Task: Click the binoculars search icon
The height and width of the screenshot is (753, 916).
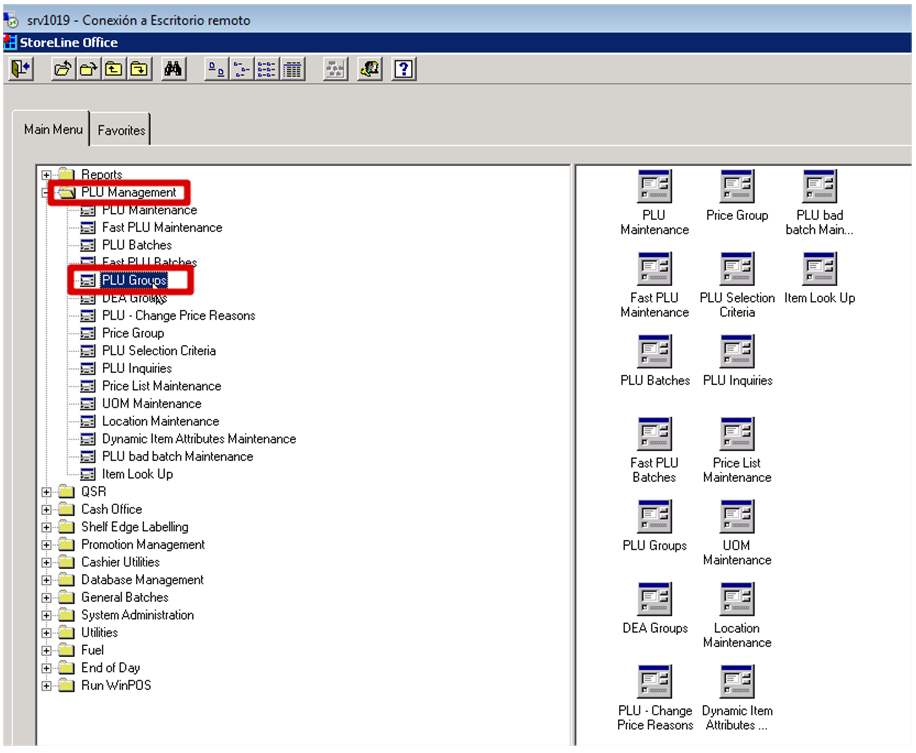Action: [x=173, y=69]
